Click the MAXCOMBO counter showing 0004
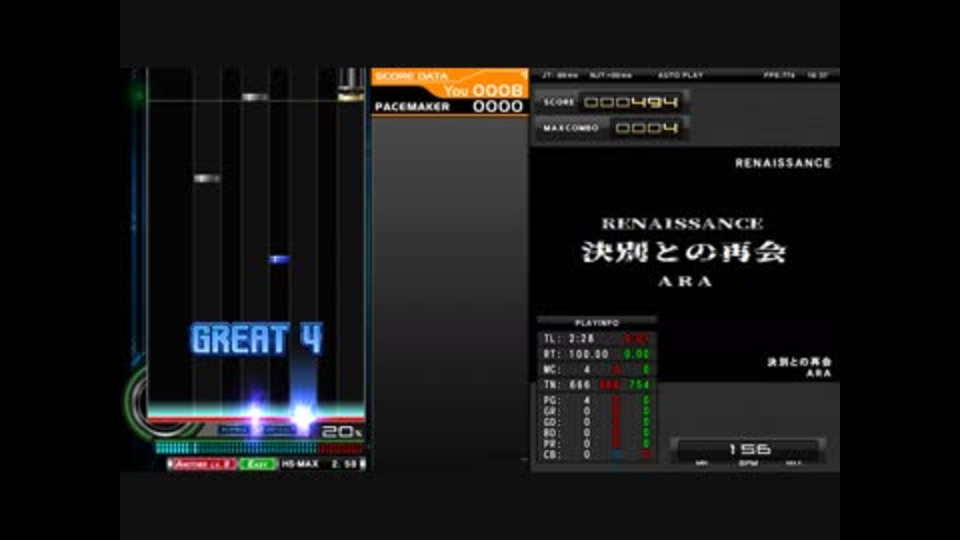The width and height of the screenshot is (960, 540). click(x=612, y=128)
